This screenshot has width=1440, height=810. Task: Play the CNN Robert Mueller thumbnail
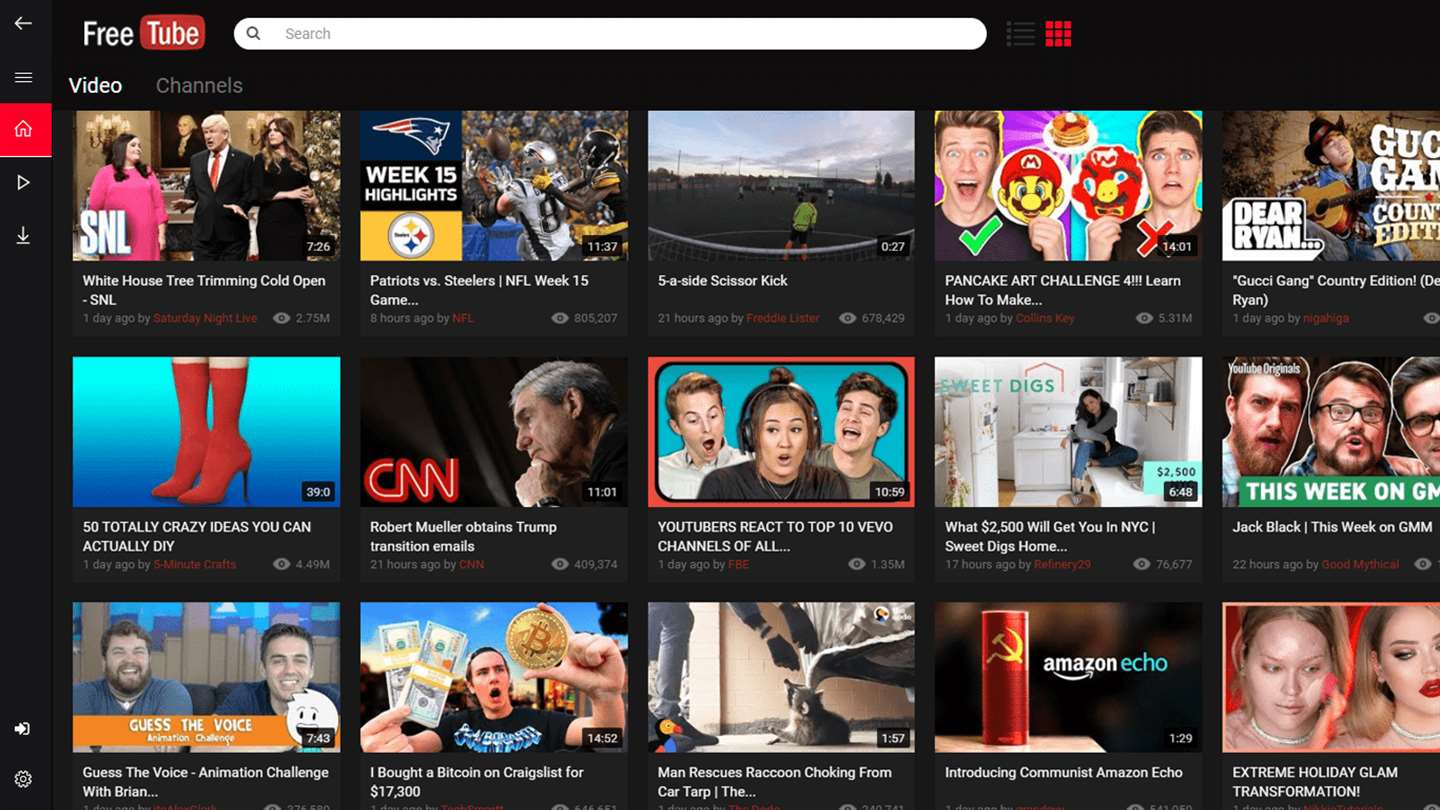(494, 432)
